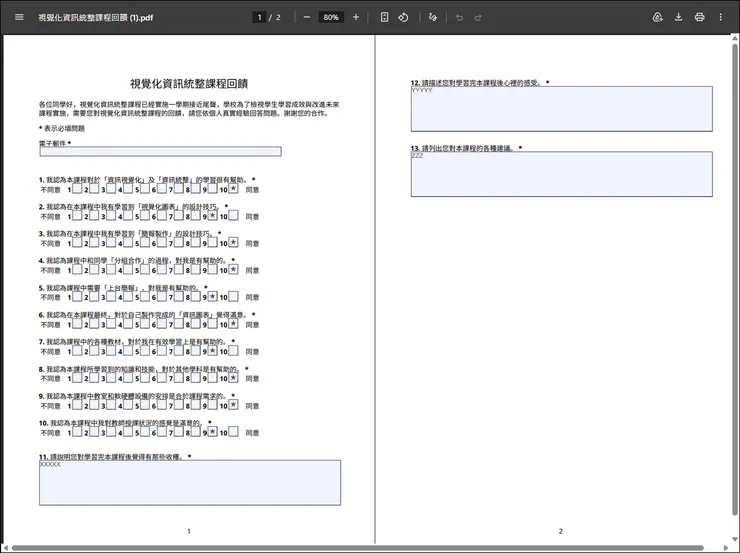The height and width of the screenshot is (553, 740).
Task: Click the email address input field
Action: point(160,151)
